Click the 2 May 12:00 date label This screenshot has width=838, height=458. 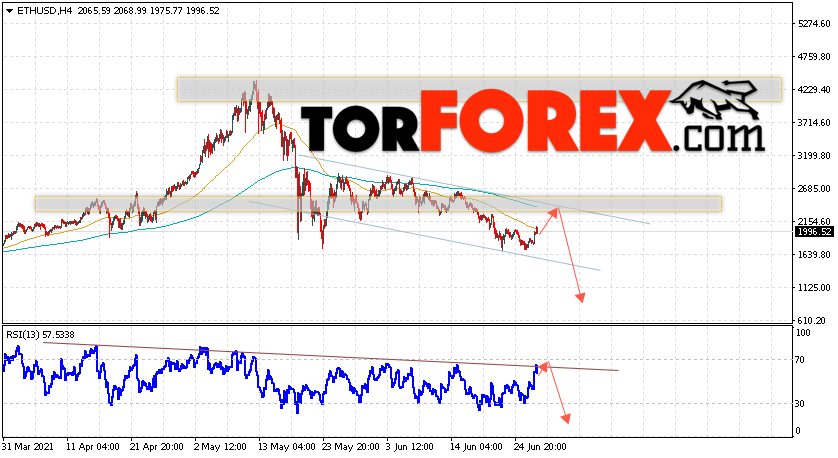tap(220, 447)
